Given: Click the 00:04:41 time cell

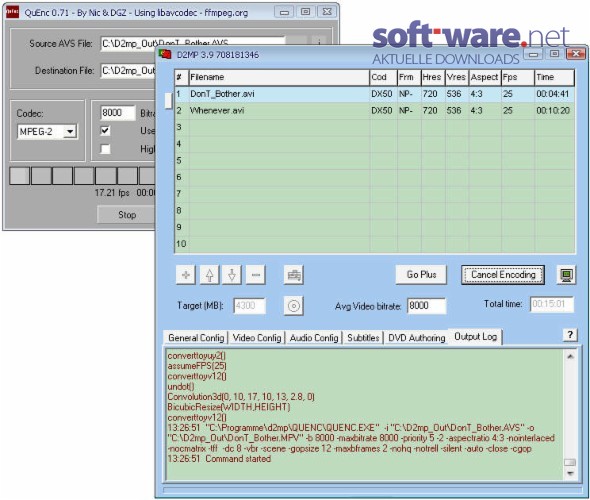Looking at the screenshot, I should pos(553,94).
